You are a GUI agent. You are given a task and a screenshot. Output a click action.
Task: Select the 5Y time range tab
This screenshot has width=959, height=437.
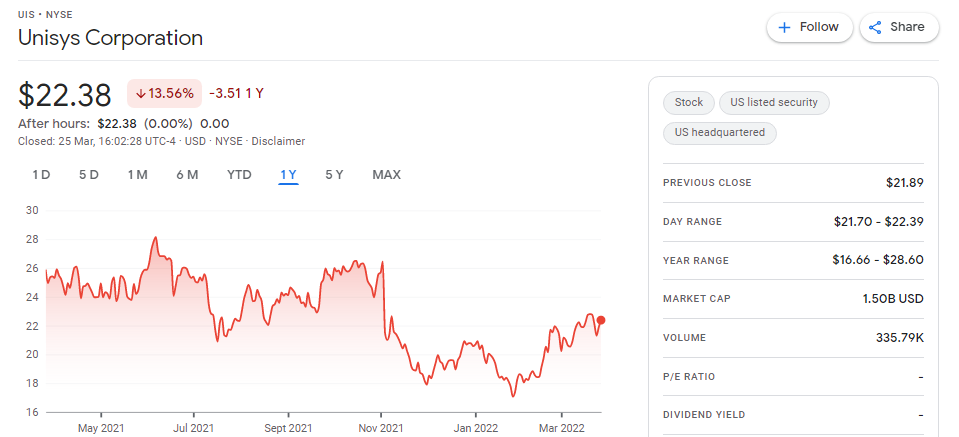click(334, 175)
